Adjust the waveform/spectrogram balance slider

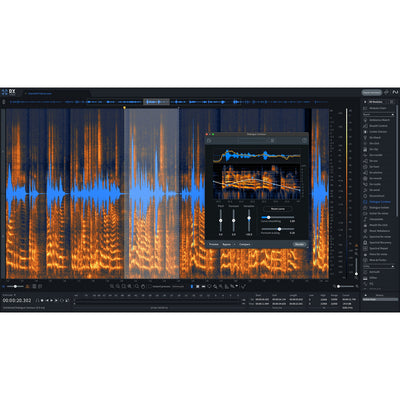(15, 286)
